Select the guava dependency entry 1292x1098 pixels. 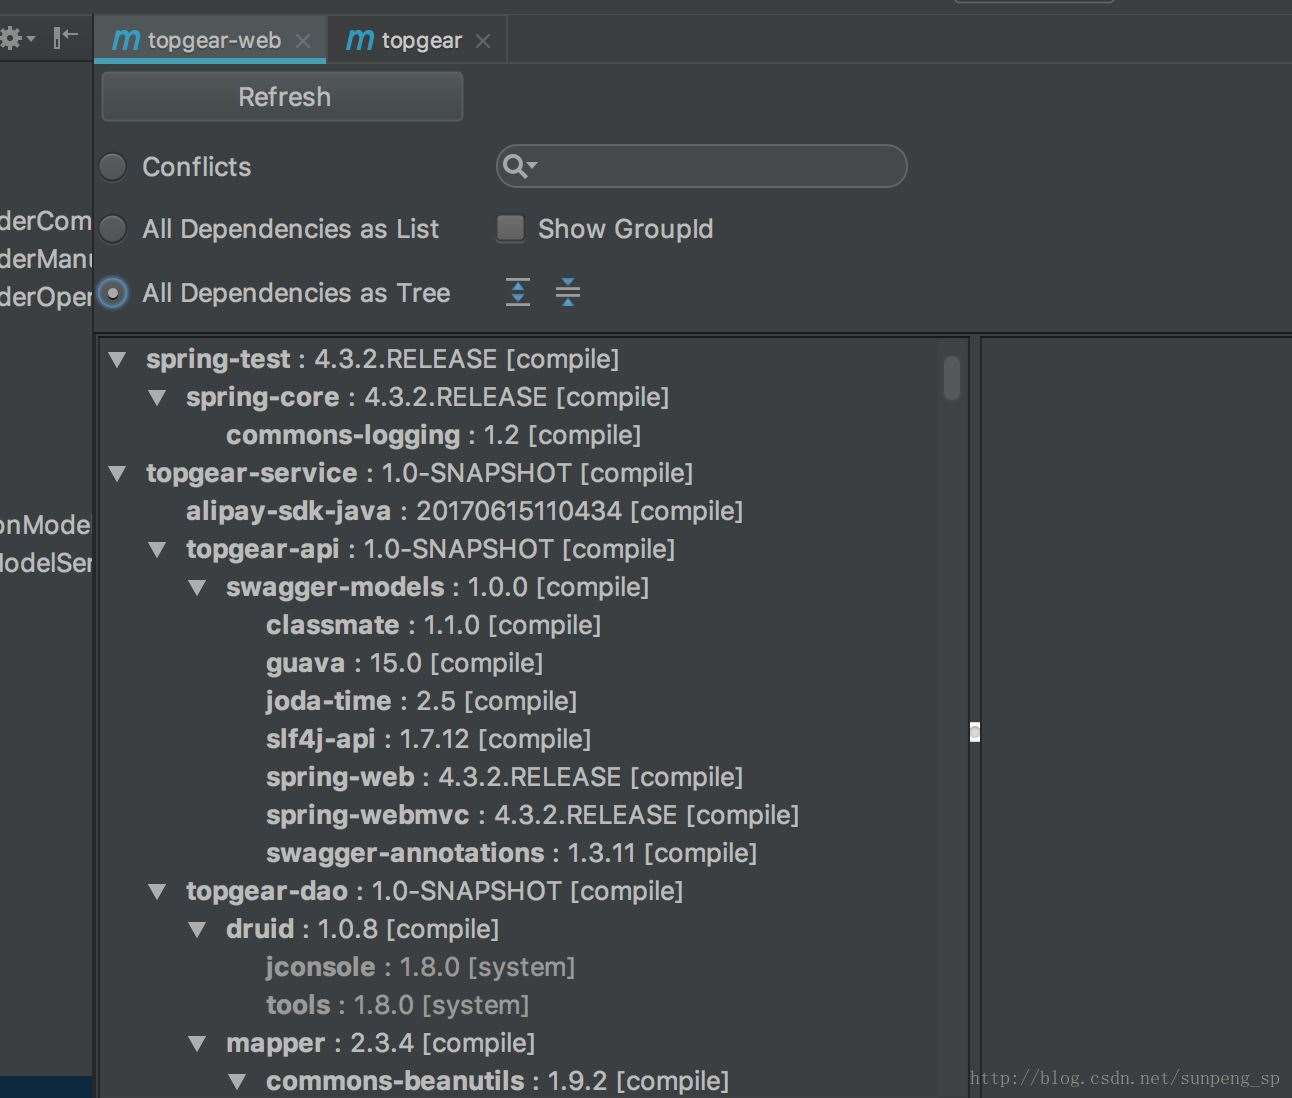305,663
